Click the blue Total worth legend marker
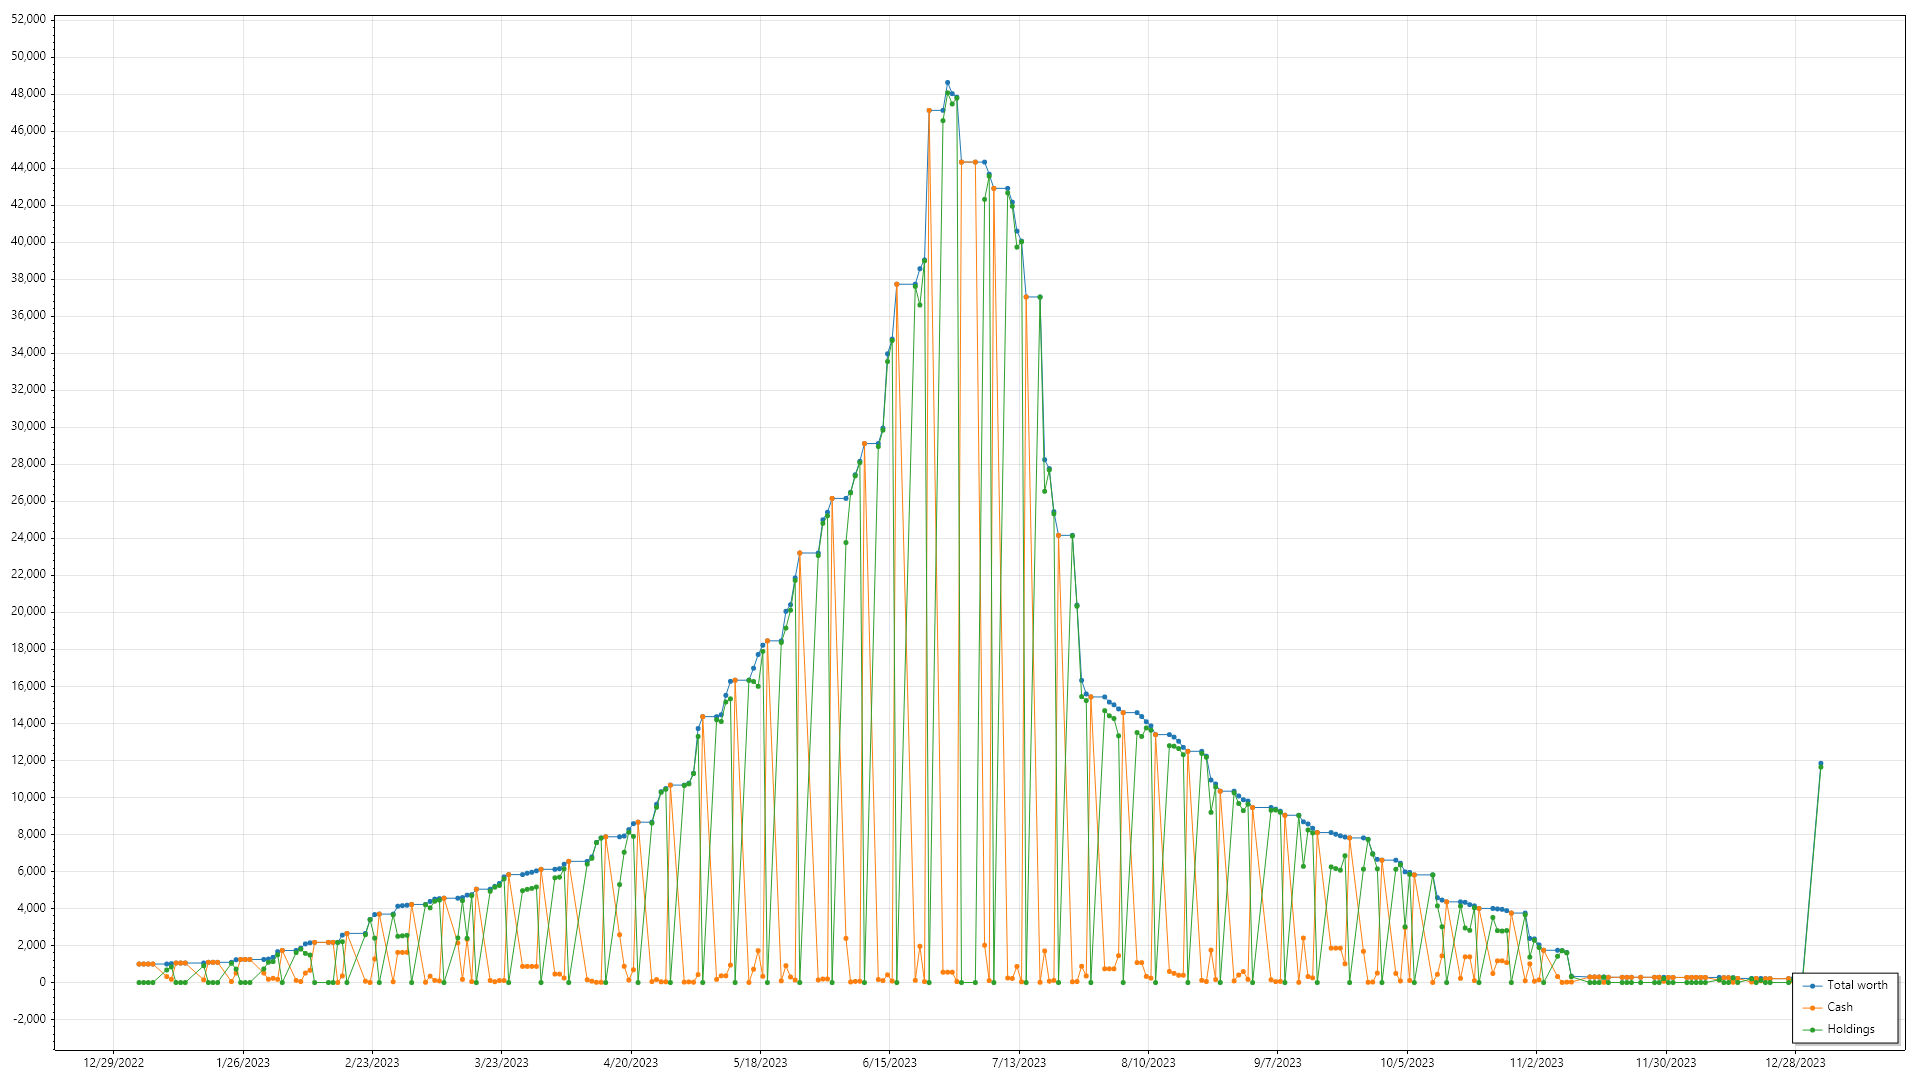1920x1080 pixels. [x=1813, y=986]
